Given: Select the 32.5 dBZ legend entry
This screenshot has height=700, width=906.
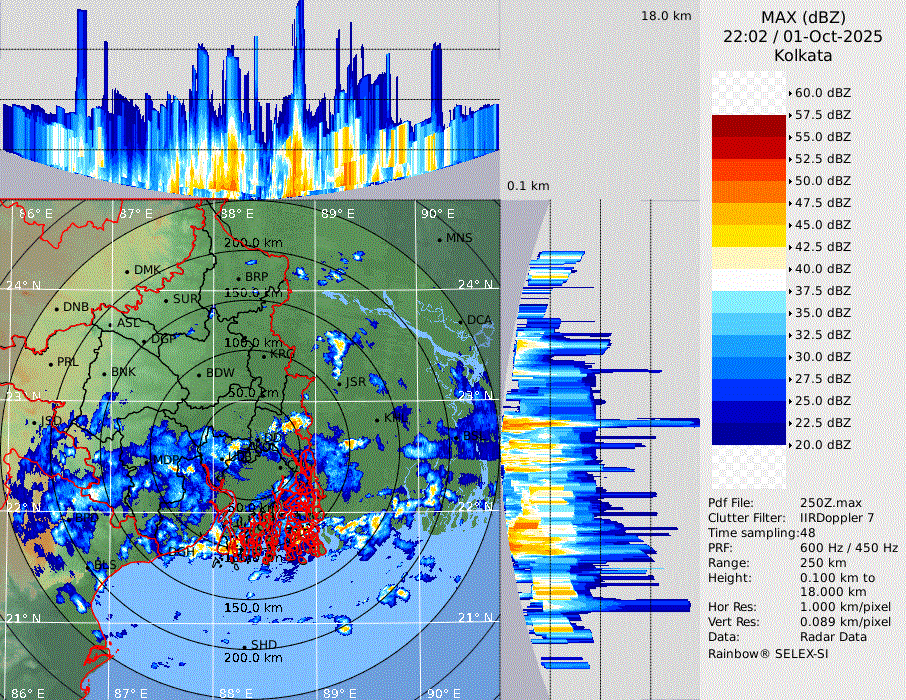Looking at the screenshot, I should [822, 334].
